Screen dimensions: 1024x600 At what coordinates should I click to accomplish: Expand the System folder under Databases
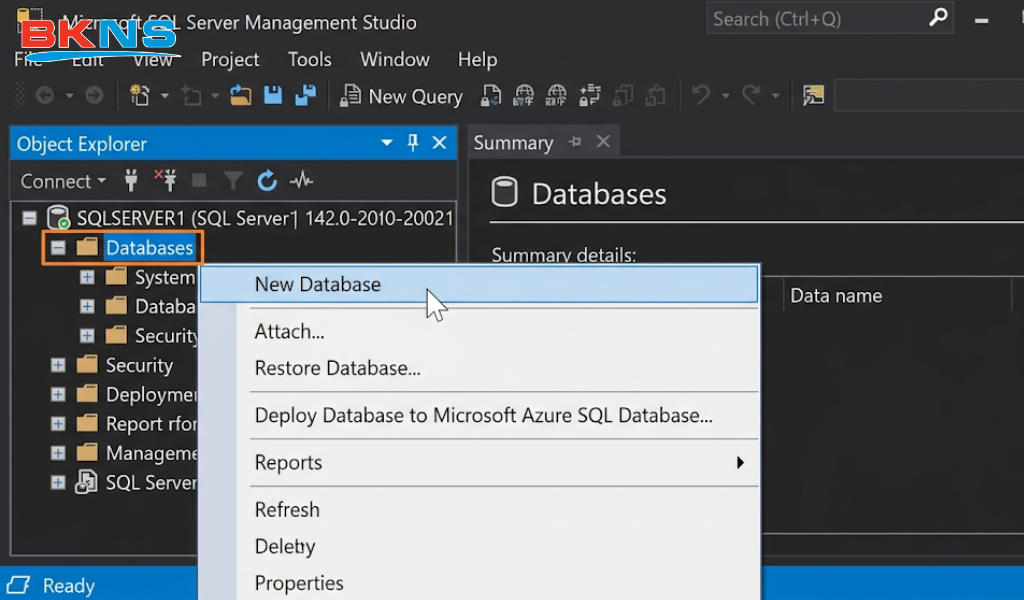tap(87, 277)
